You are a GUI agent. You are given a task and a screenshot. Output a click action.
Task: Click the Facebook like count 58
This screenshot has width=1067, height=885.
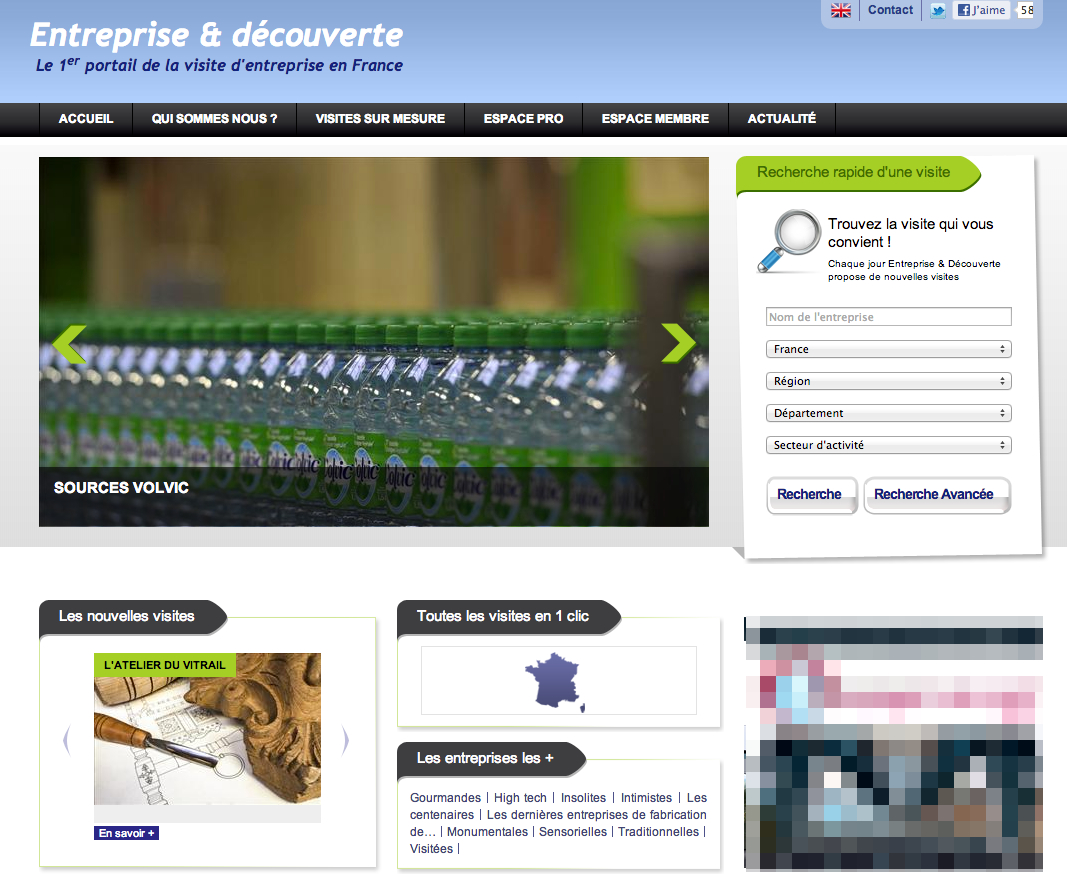click(x=1026, y=10)
